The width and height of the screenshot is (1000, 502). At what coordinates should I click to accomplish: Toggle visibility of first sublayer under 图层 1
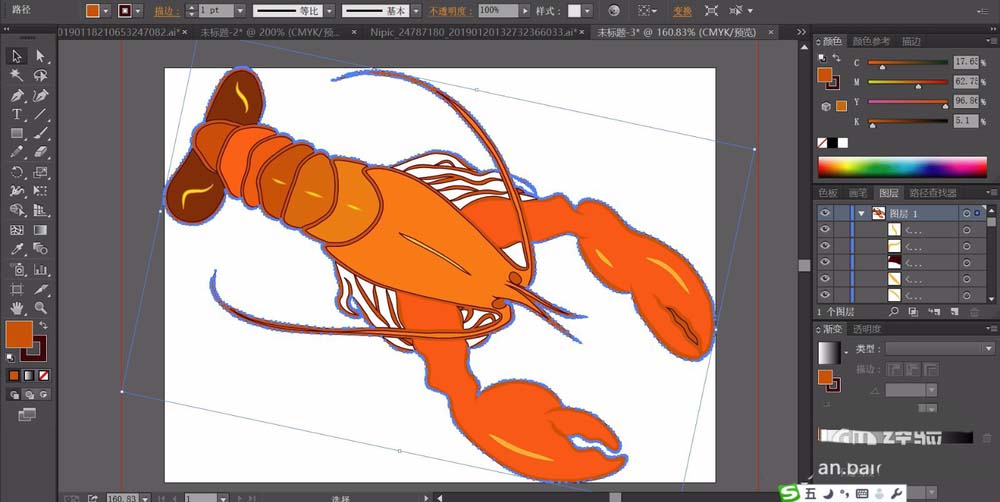tap(825, 230)
